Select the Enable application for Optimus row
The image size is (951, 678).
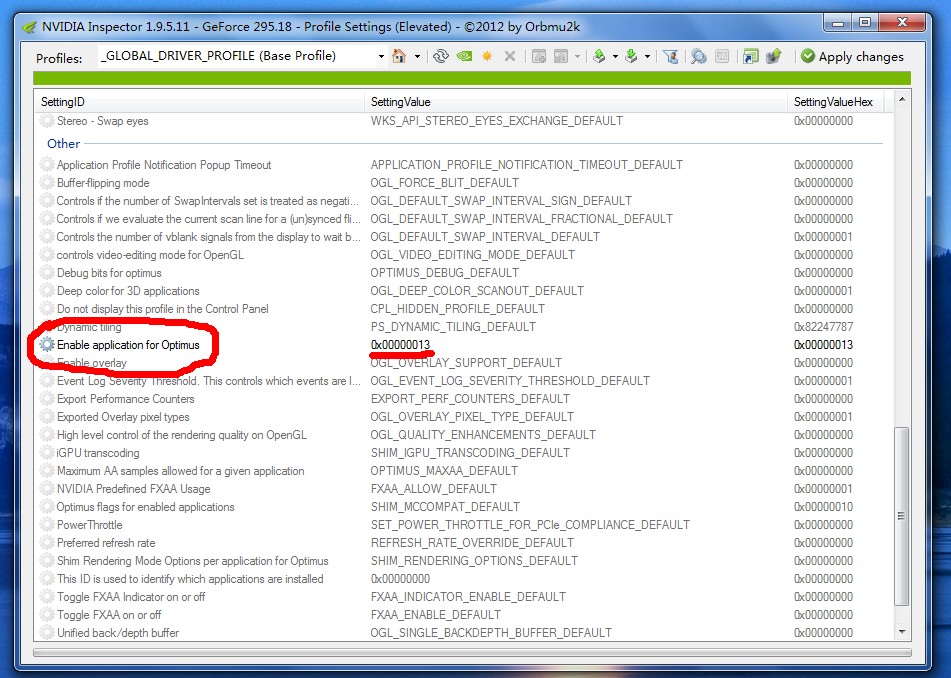coord(464,344)
